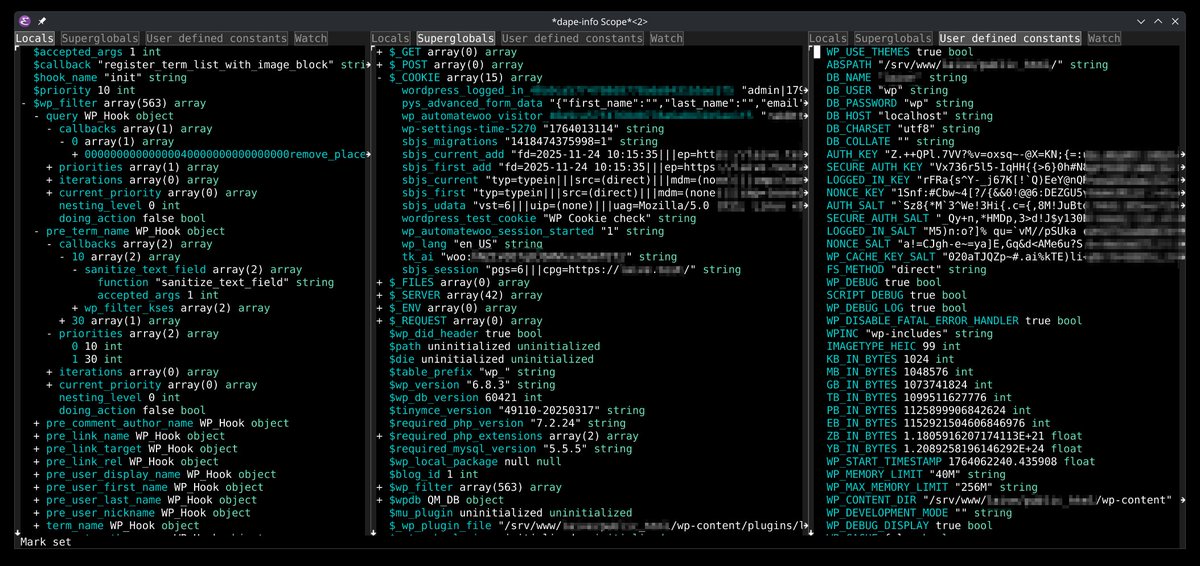Select User defined constants tab in right pane

click(1009, 39)
